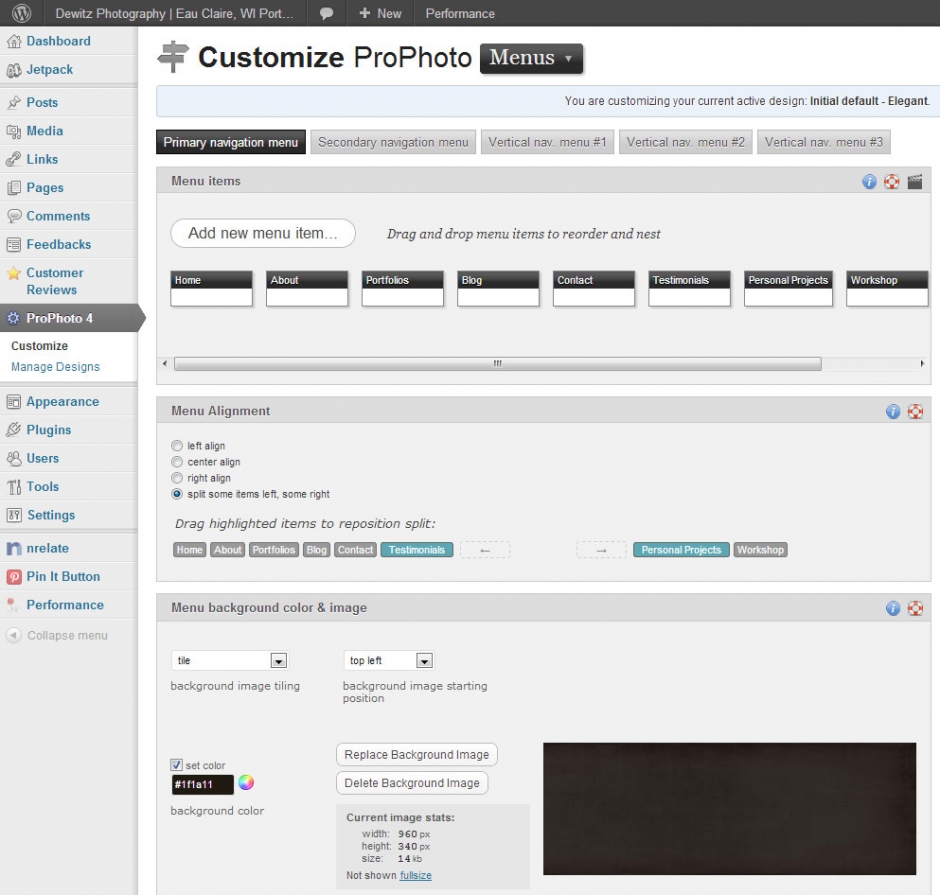Open the Menus section dropdown
This screenshot has width=940, height=895.
pyautogui.click(x=531, y=58)
